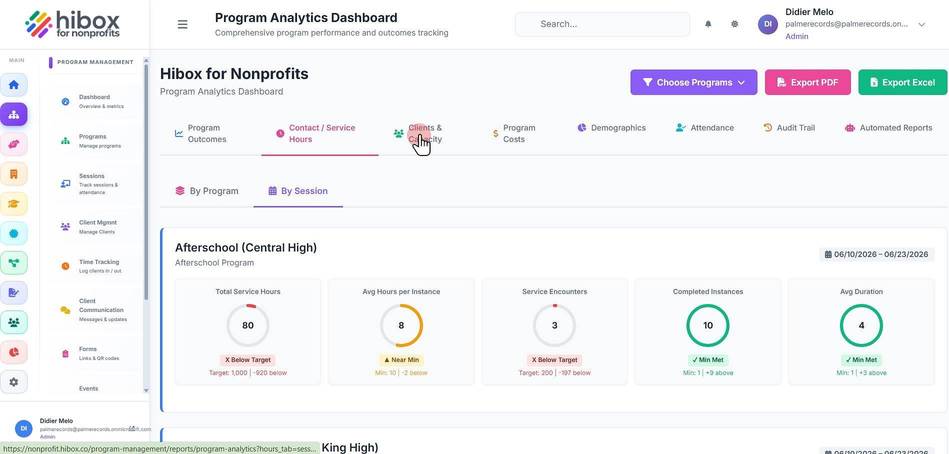Click the pie chart icon in rail
This screenshot has width=949, height=454.
coord(13,352)
